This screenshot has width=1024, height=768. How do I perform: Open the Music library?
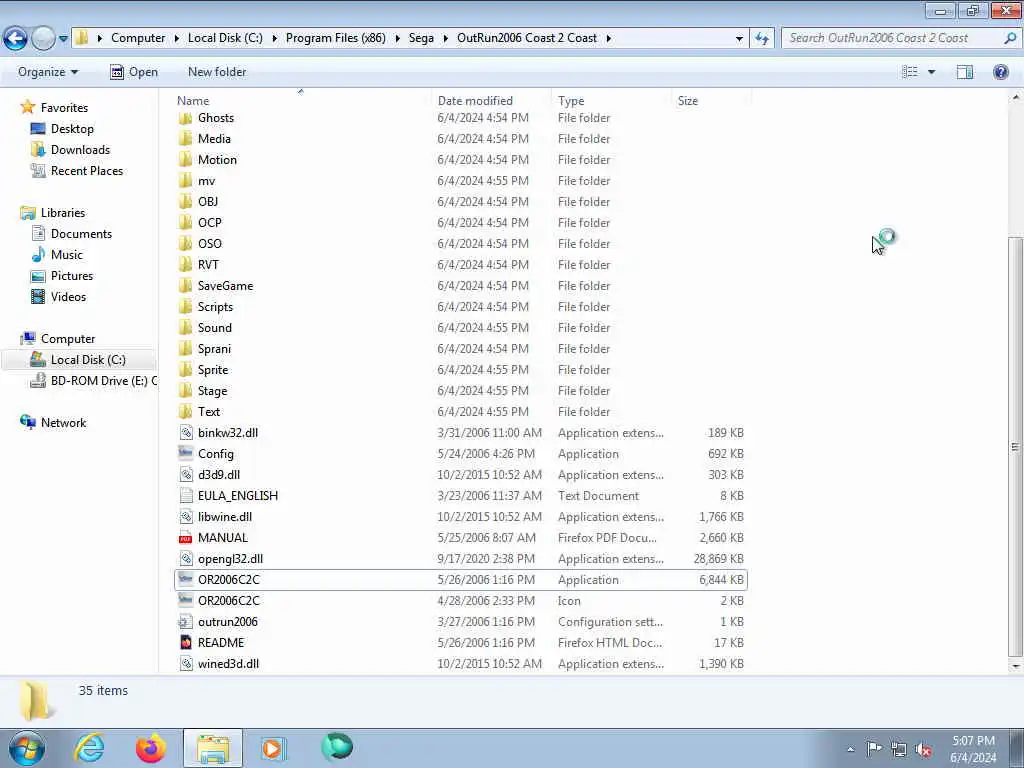pyautogui.click(x=67, y=255)
